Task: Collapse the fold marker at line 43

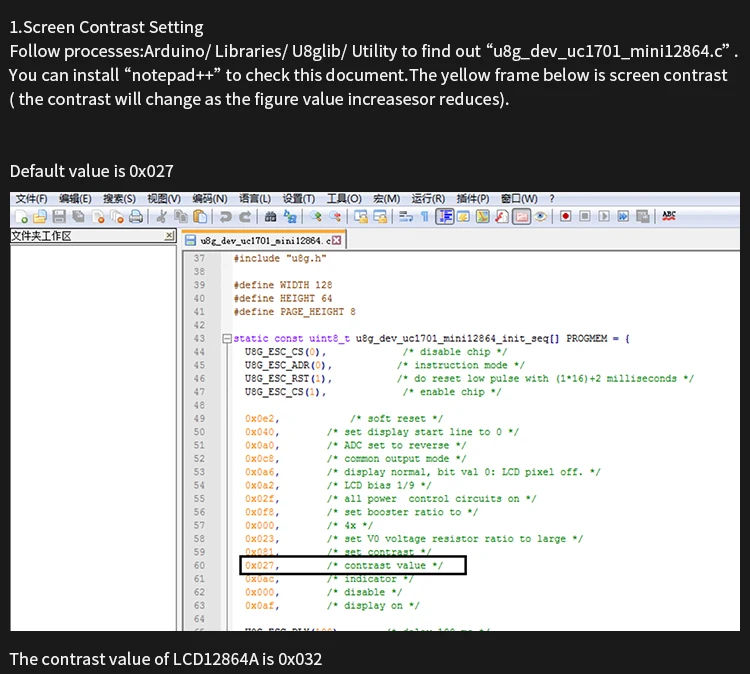Action: click(227, 339)
